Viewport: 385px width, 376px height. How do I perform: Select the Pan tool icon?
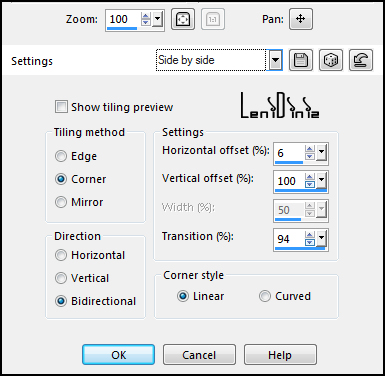[x=301, y=19]
